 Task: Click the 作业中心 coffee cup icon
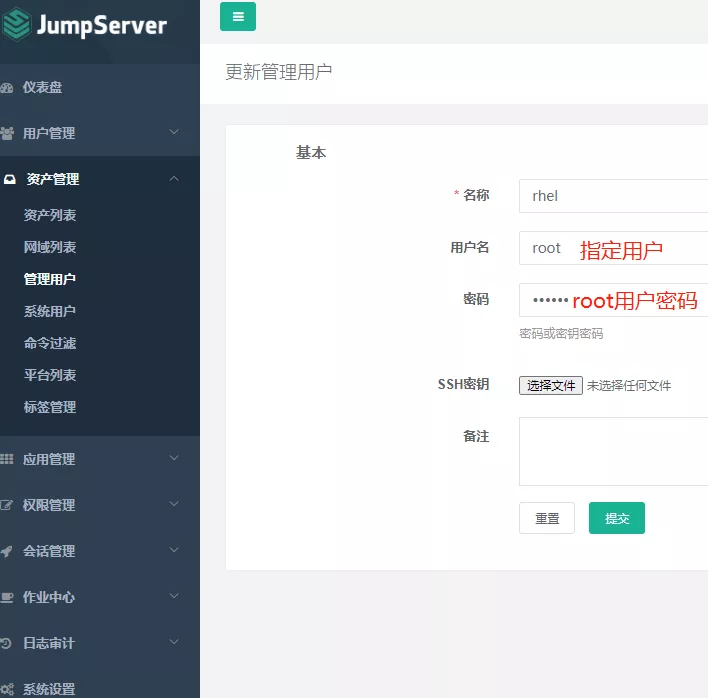pyautogui.click(x=7, y=598)
